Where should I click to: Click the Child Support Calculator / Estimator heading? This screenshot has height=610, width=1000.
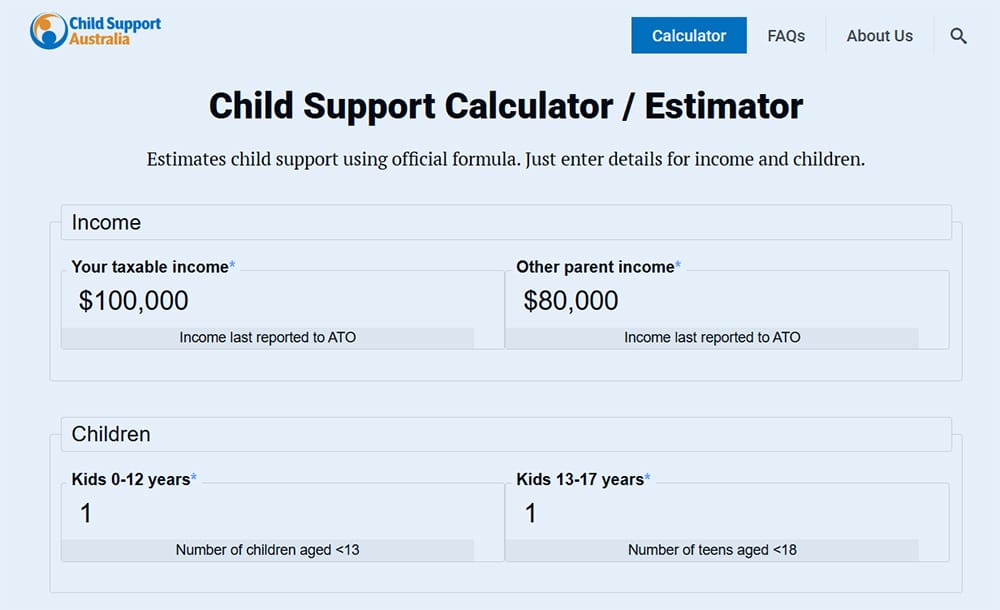[x=505, y=105]
